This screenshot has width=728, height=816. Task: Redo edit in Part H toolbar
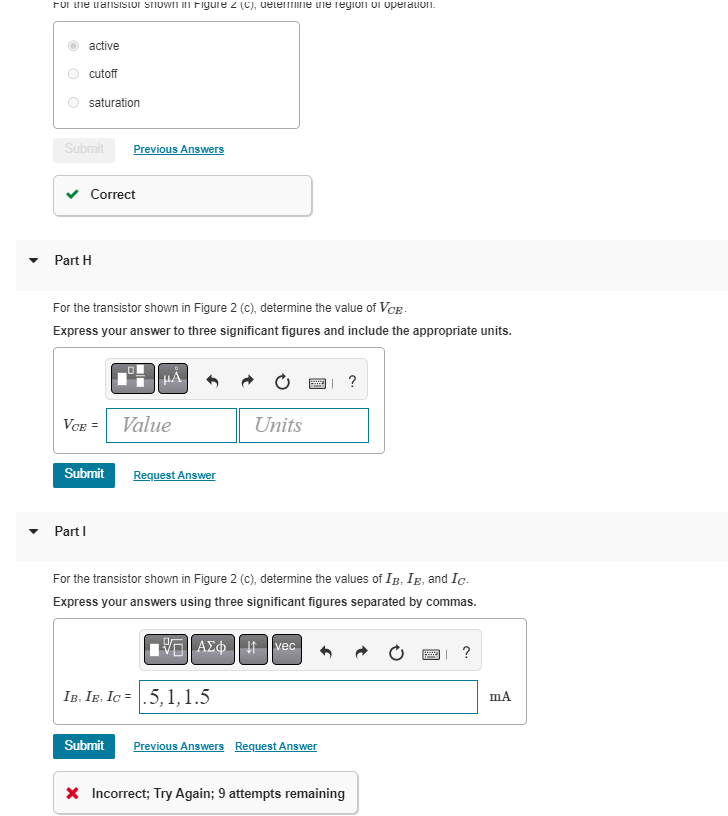point(247,381)
